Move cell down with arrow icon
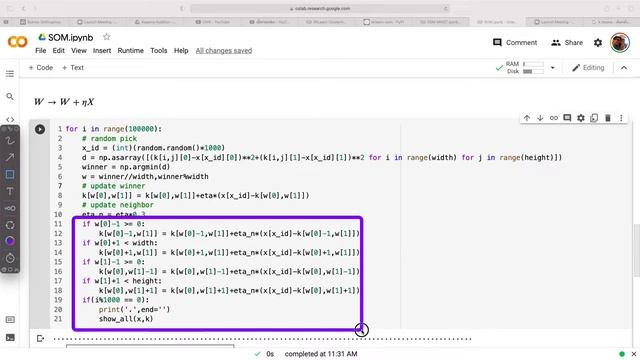Screen dimensions: 640x360 tap(540, 118)
